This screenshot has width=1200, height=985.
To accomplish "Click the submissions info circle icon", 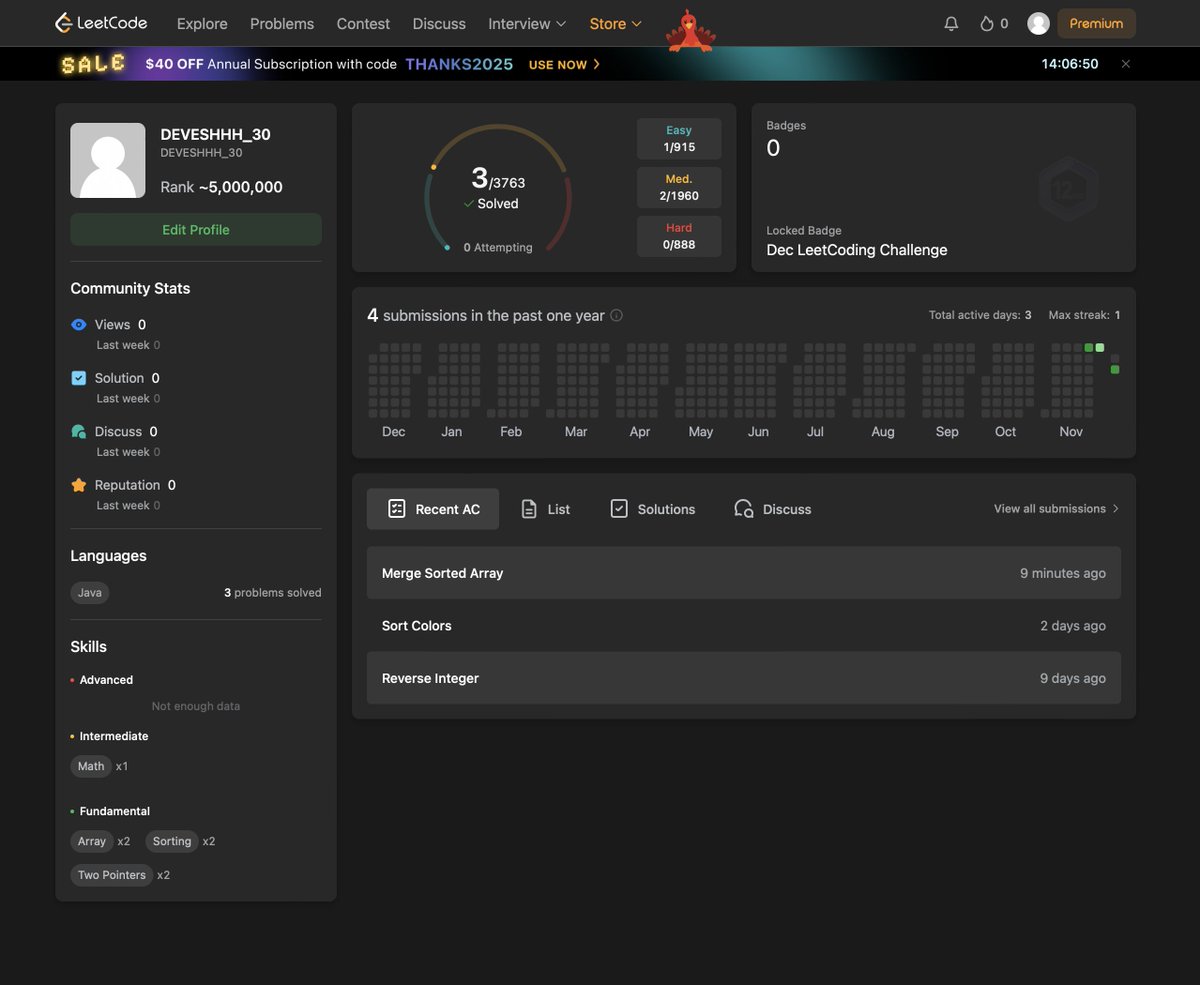I will tap(616, 315).
